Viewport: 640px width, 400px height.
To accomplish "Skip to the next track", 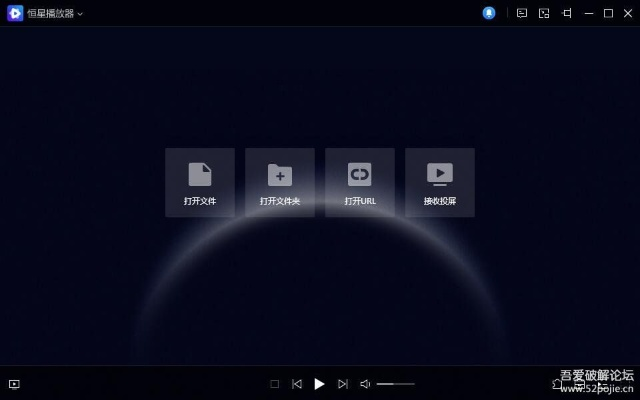I will coord(343,384).
